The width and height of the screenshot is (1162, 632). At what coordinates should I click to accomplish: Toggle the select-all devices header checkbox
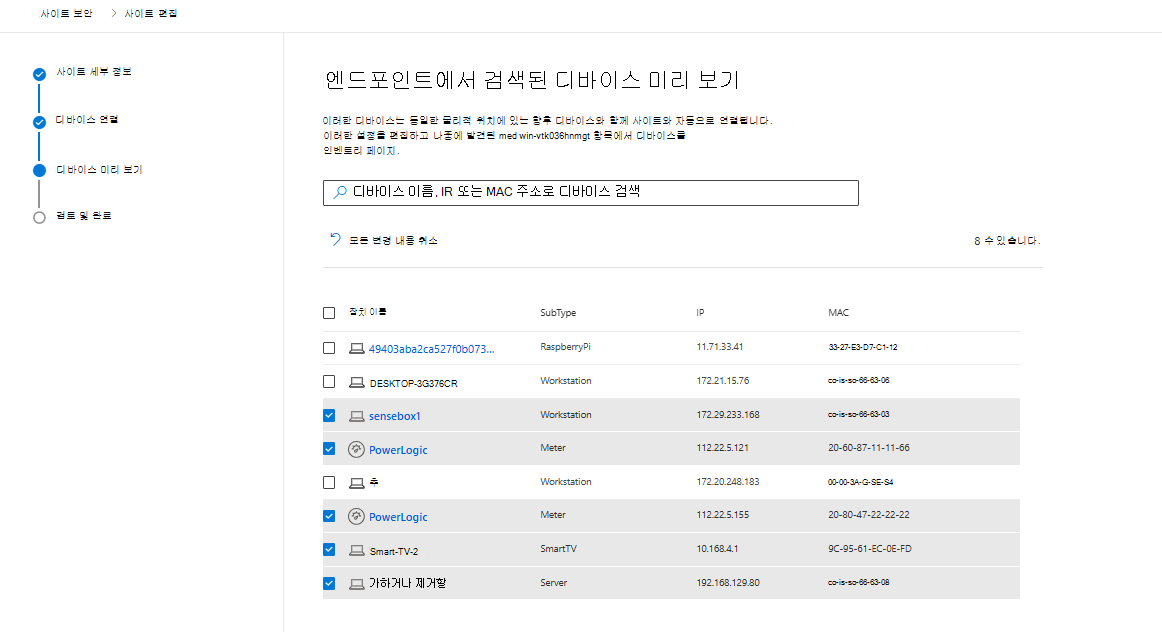coord(329,313)
